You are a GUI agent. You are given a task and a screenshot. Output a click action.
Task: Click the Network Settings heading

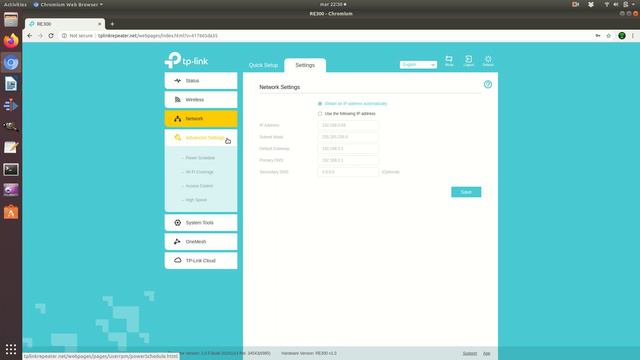coord(280,87)
